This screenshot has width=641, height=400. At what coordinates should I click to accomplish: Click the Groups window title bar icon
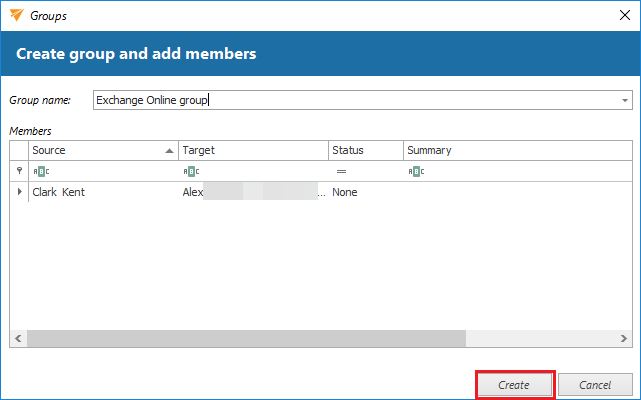14,16
